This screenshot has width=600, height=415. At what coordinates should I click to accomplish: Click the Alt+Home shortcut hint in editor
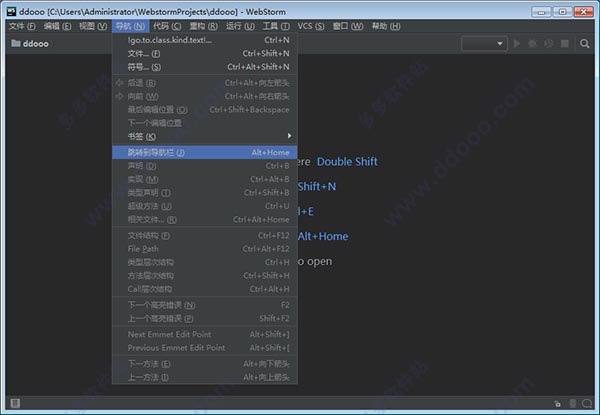tap(323, 236)
